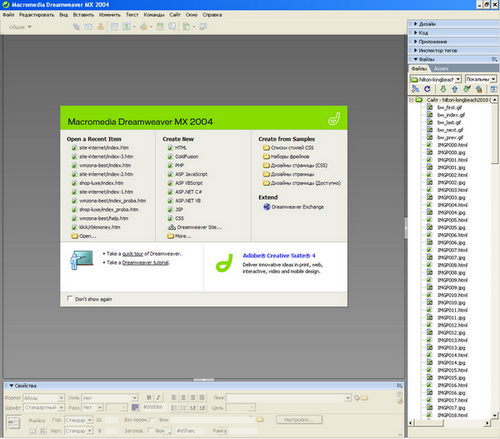Insert an email link icon
Image resolution: width=500 pixels, height=439 pixels.
click(89, 27)
